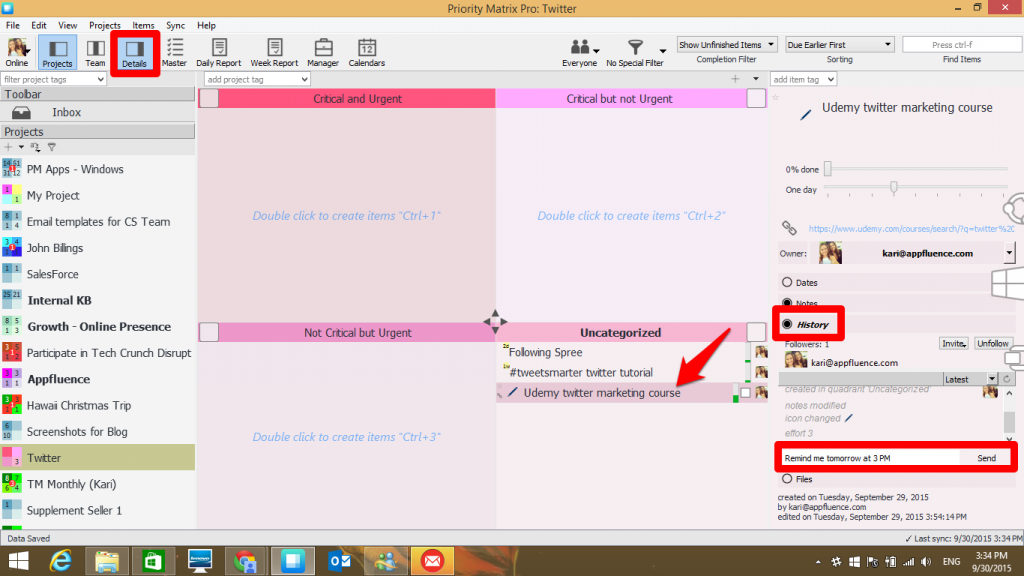Click the Send button

tap(986, 458)
